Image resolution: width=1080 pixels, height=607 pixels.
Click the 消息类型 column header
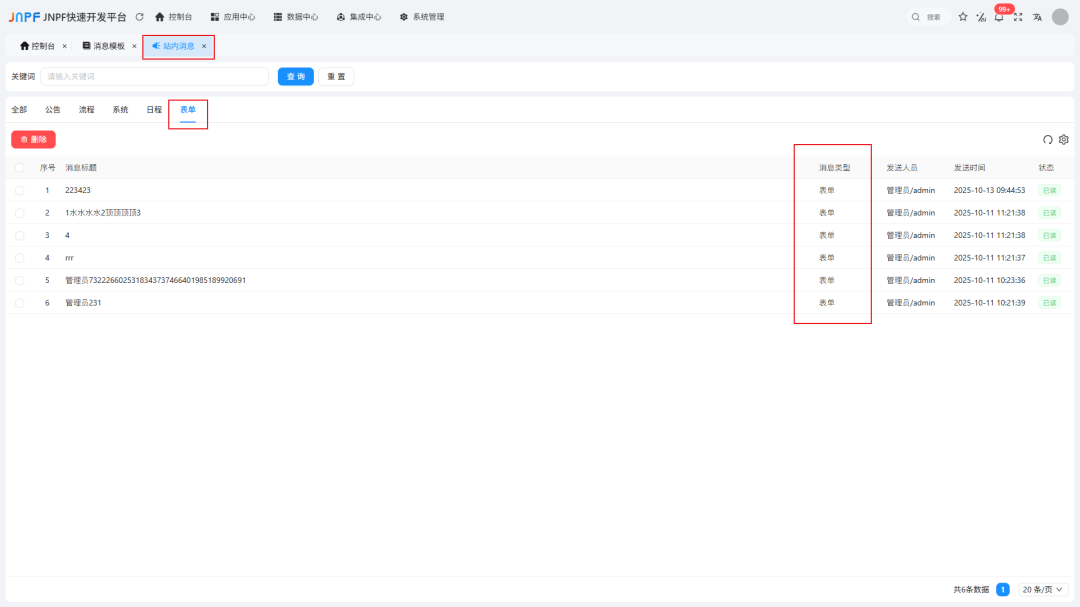point(834,167)
